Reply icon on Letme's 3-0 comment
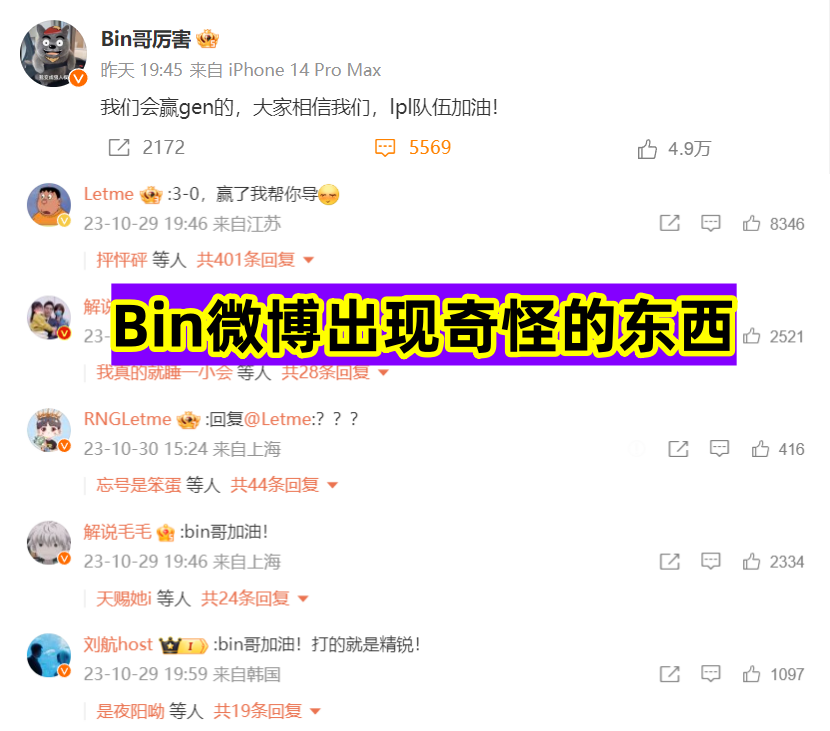830x731 pixels. click(x=710, y=223)
